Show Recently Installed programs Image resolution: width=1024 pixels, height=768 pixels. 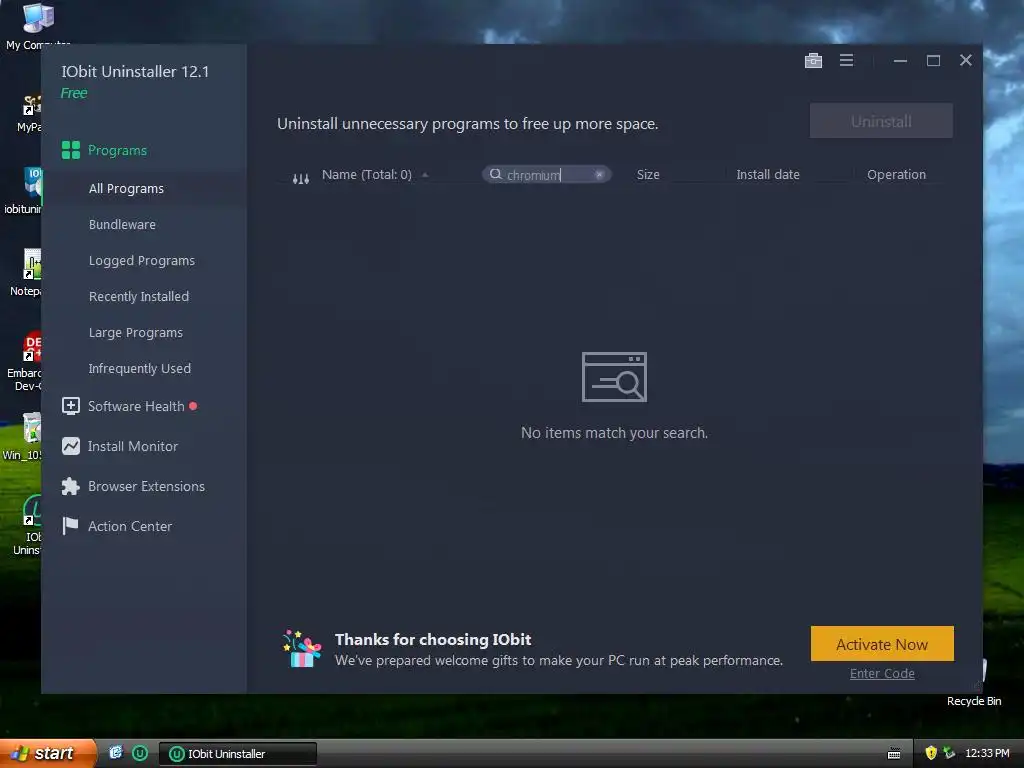[139, 296]
